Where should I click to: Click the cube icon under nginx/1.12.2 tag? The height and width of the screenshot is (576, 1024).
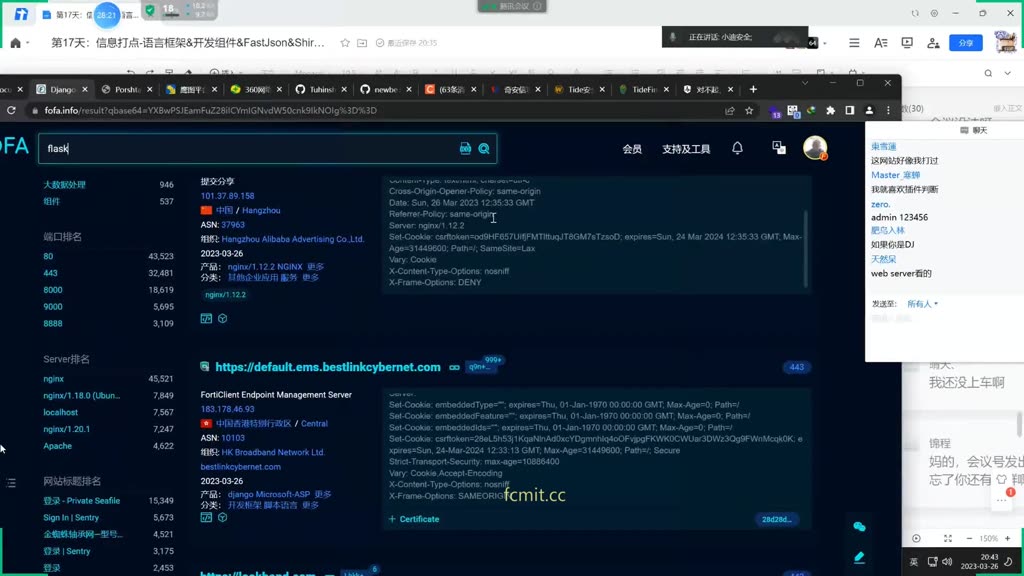point(223,319)
